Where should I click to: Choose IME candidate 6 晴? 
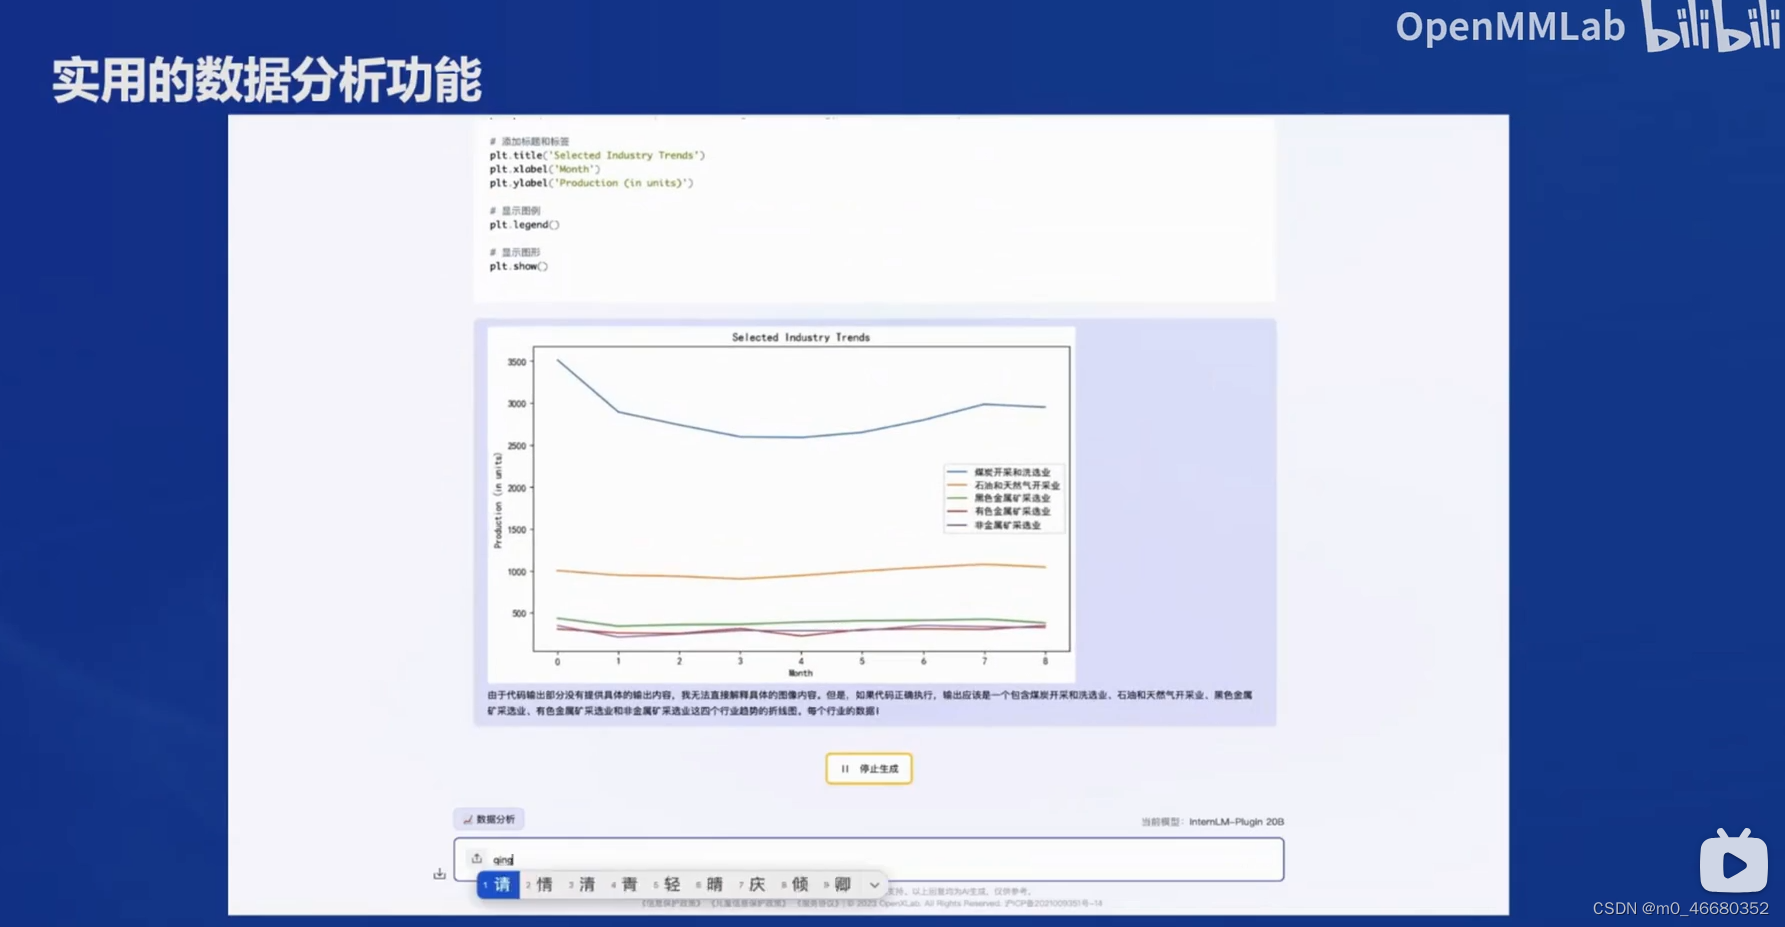[711, 885]
